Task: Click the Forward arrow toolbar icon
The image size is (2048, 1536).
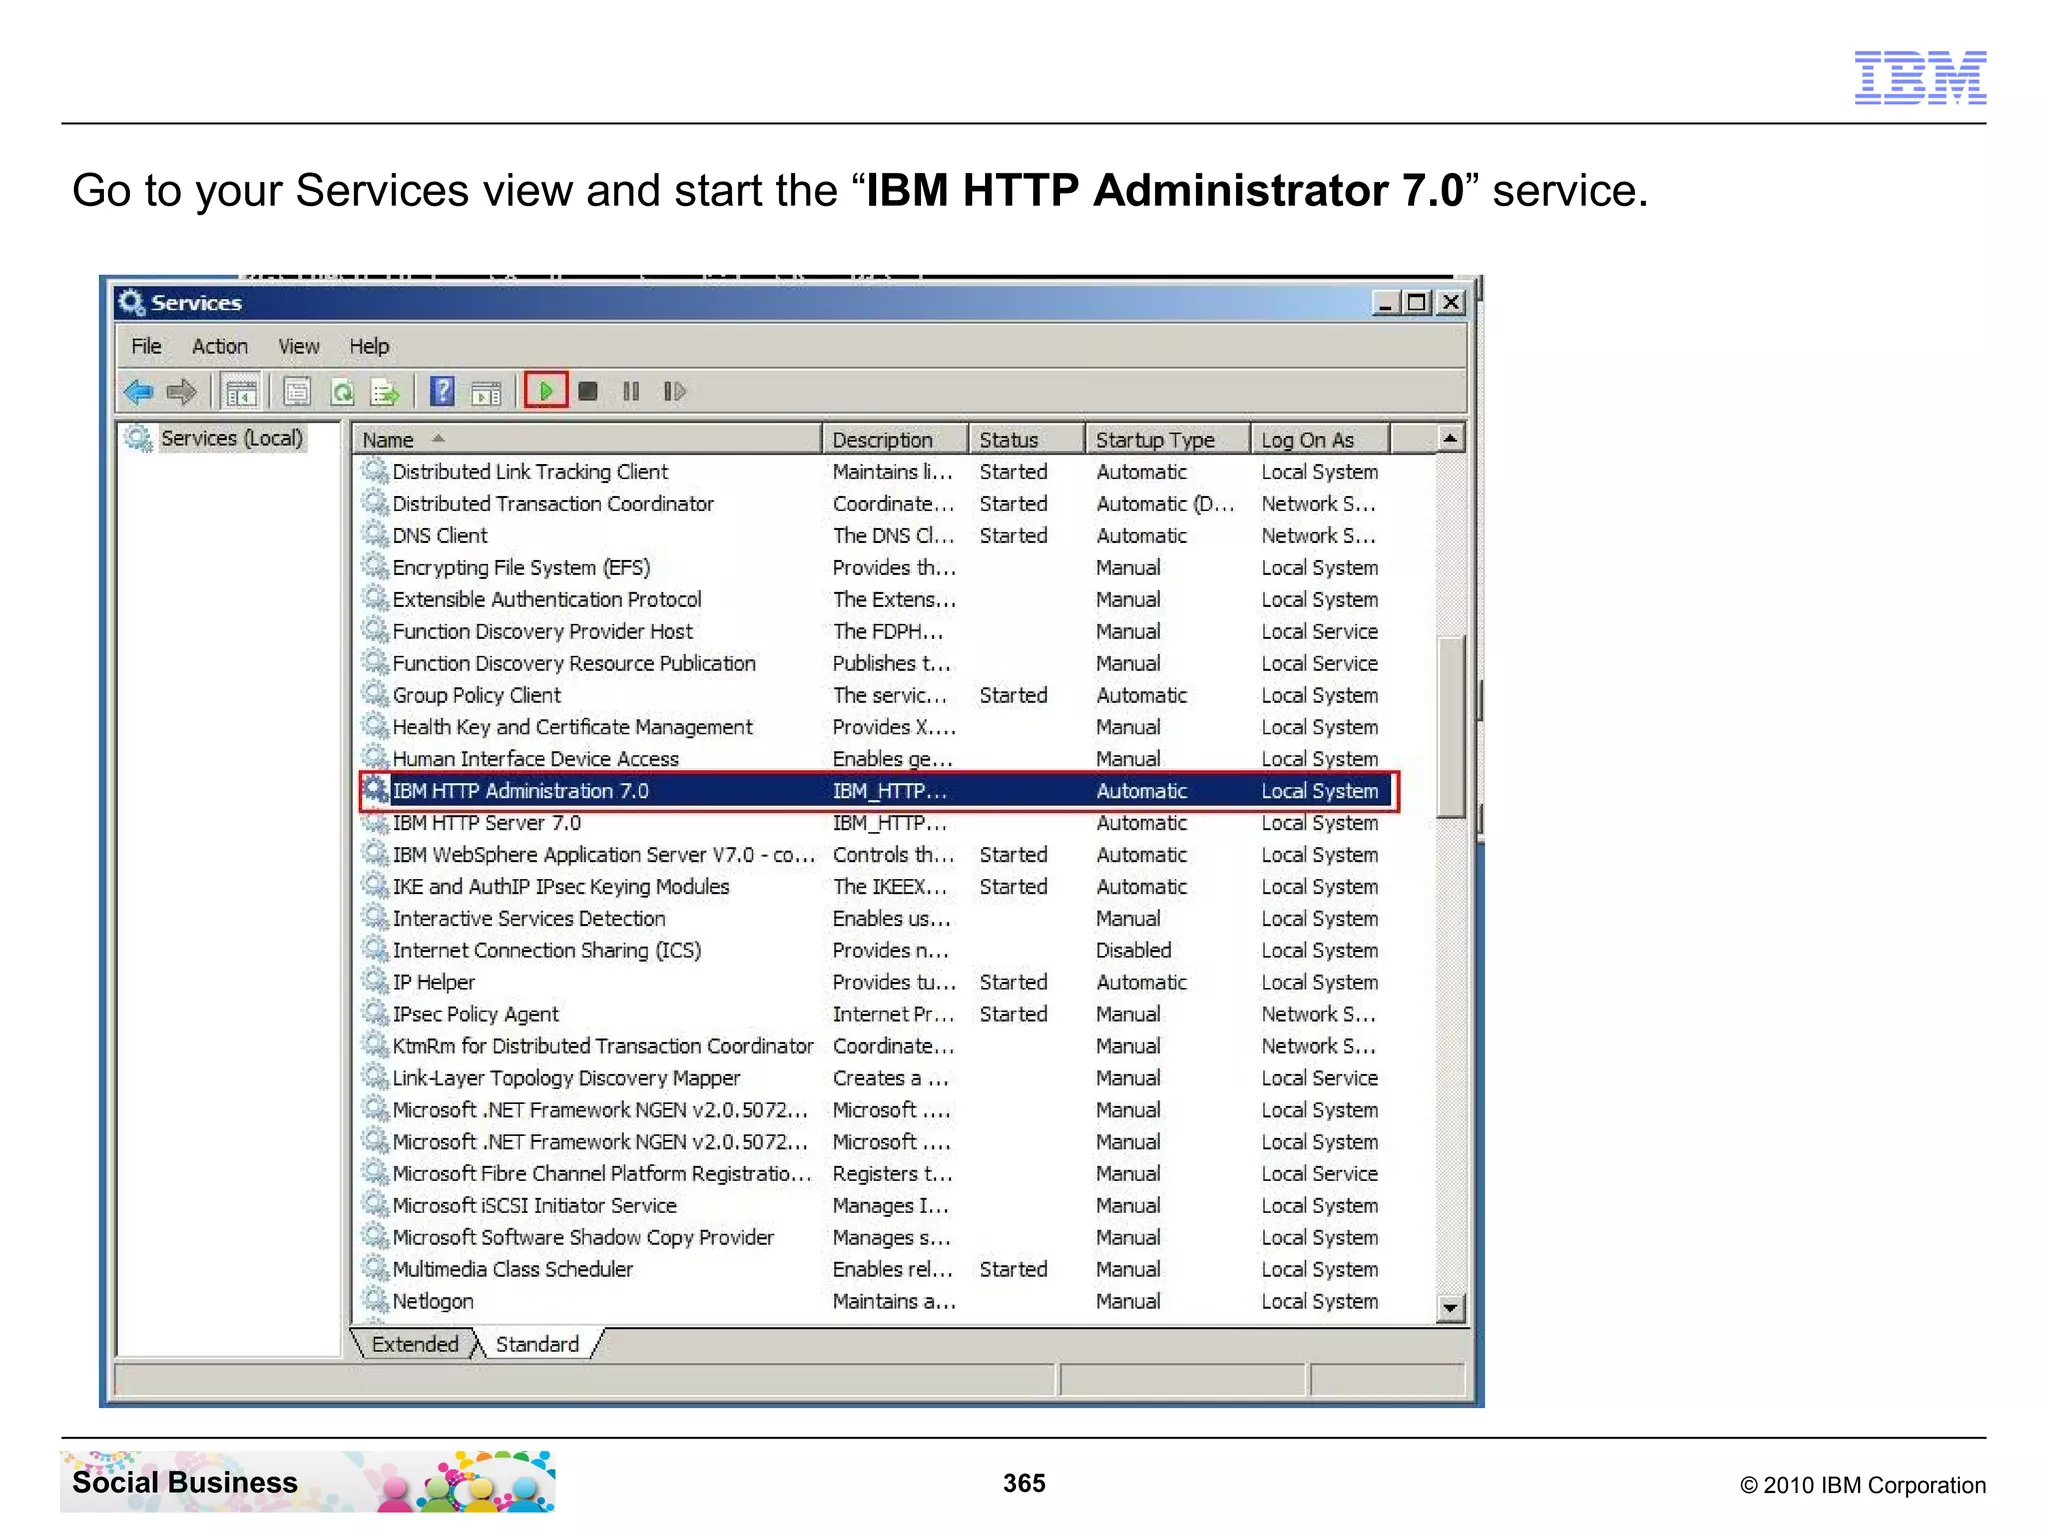Action: point(182,391)
